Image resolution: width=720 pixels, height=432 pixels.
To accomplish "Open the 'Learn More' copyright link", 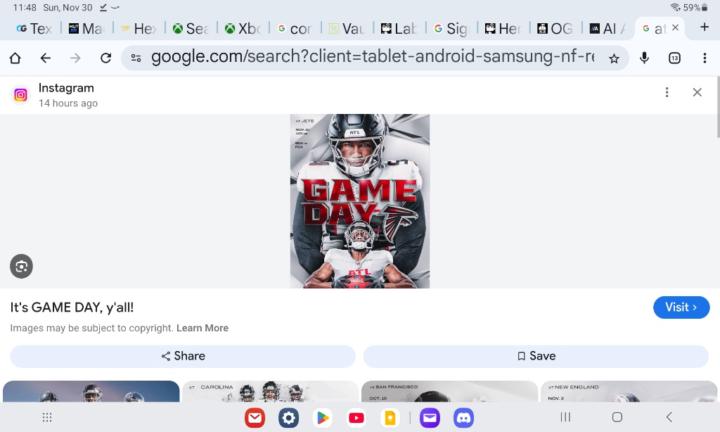I will [202, 328].
